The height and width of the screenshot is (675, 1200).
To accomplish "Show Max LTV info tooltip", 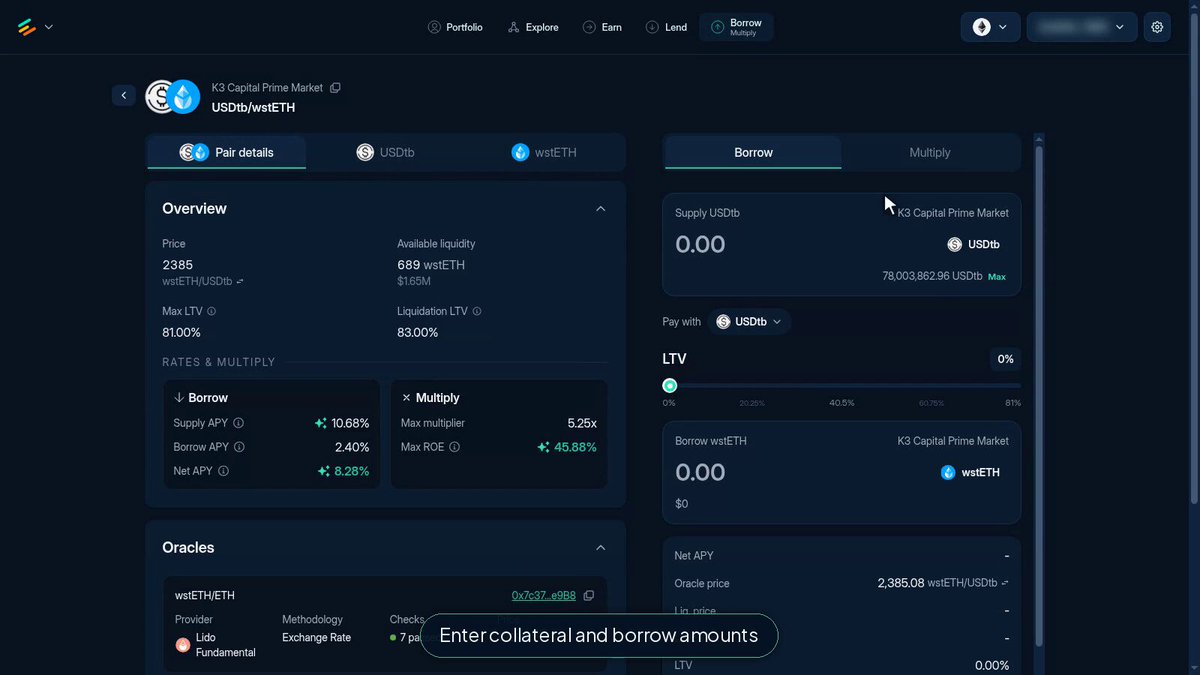I will [211, 311].
